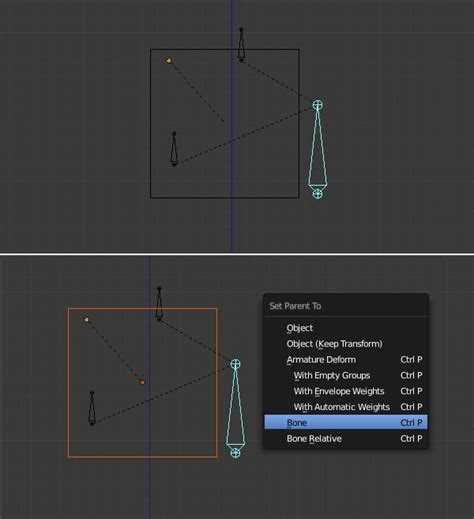Click the highlighted Bone menu entry
This screenshot has width=474, height=519.
[x=345, y=423]
